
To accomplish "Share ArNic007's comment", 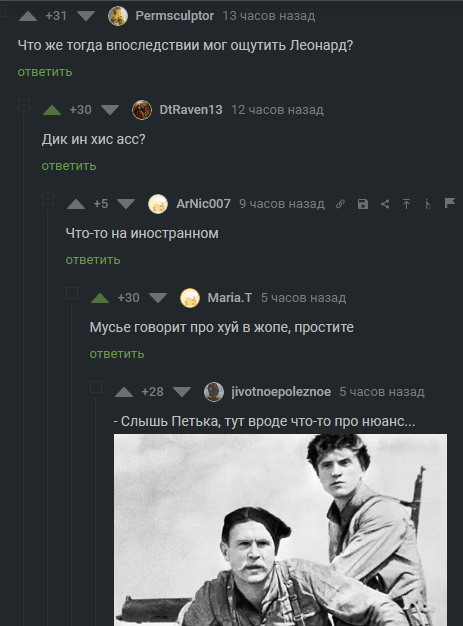I will [385, 204].
